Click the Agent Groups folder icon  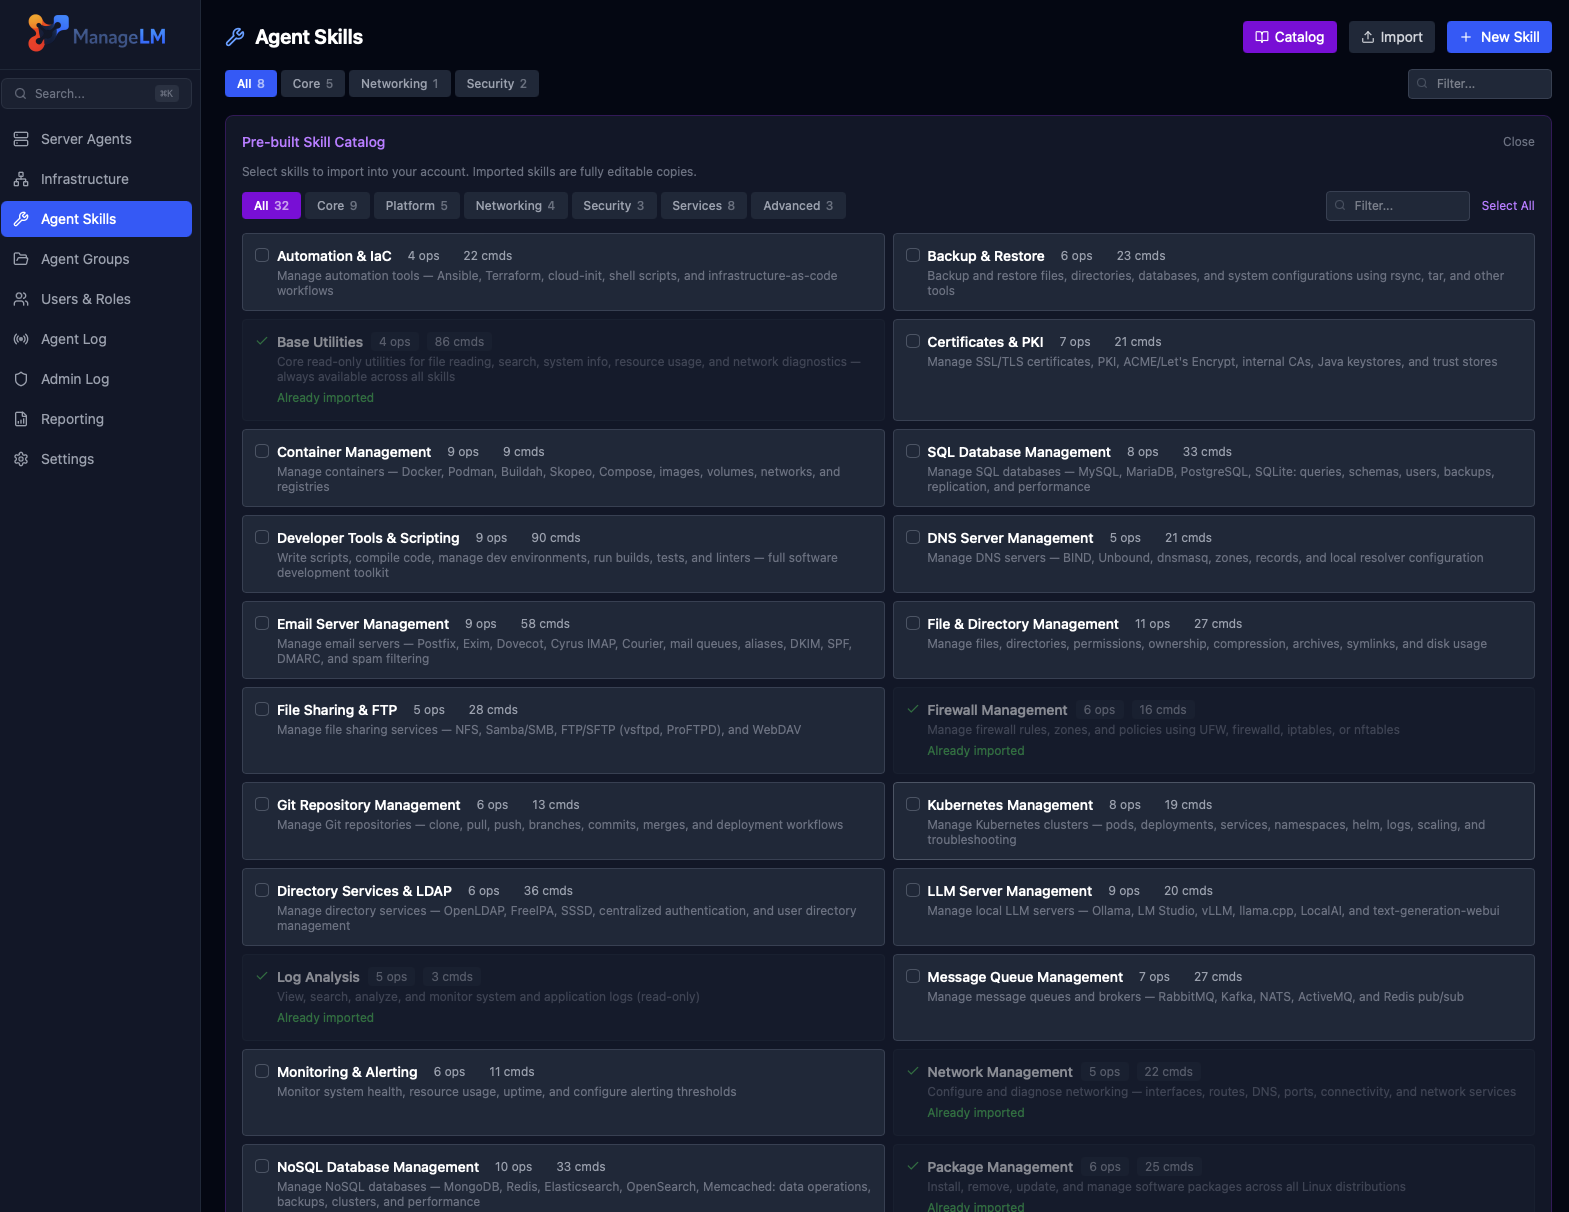(x=21, y=259)
